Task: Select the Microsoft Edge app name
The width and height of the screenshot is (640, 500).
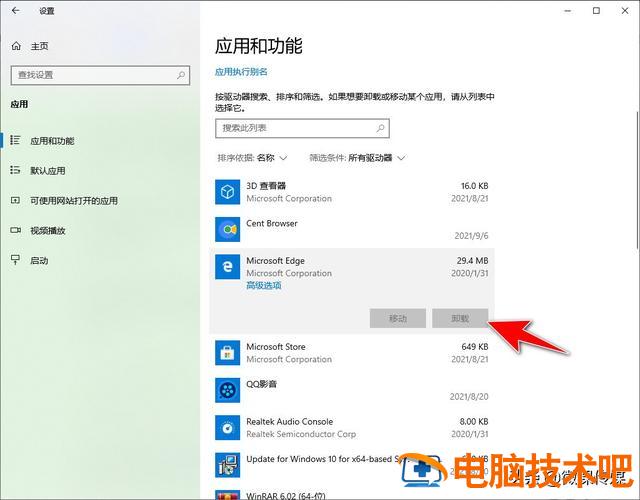Action: [x=276, y=260]
